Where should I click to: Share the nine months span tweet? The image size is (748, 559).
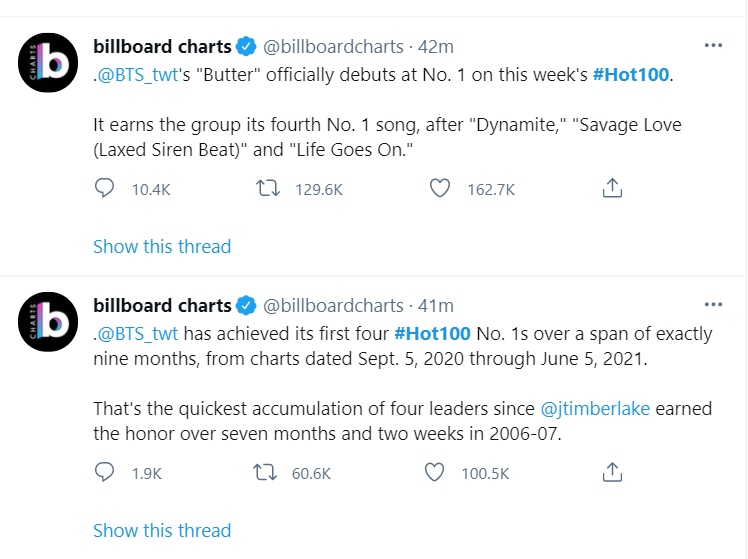point(613,472)
